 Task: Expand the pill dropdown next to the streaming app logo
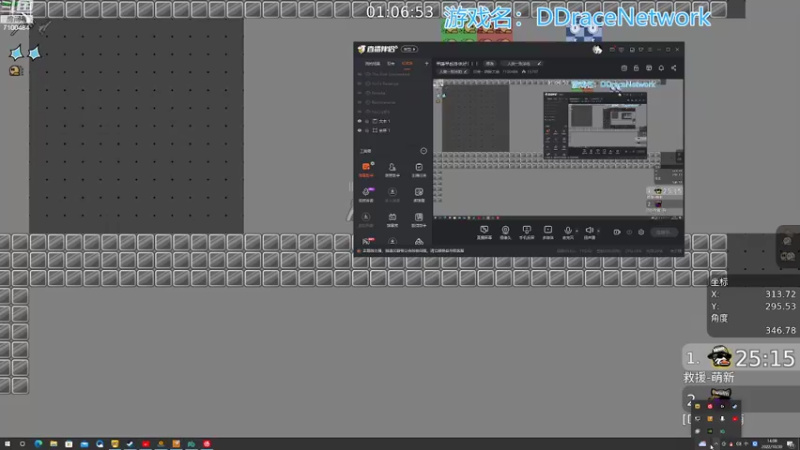pyautogui.click(x=409, y=49)
